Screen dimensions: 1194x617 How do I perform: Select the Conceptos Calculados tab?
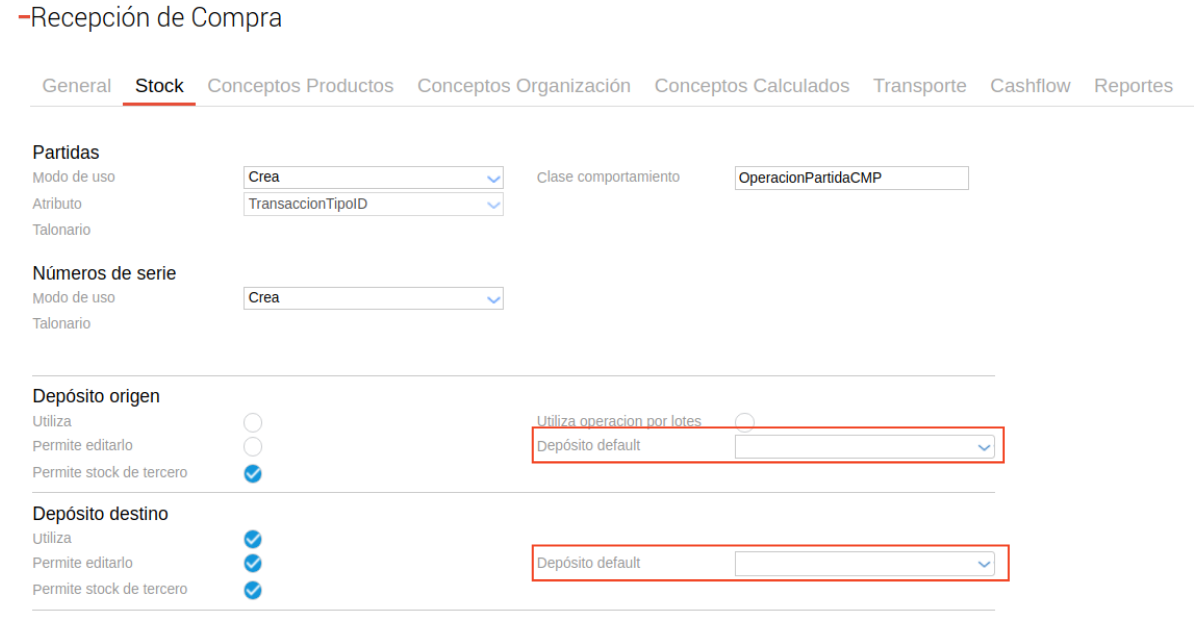[751, 86]
